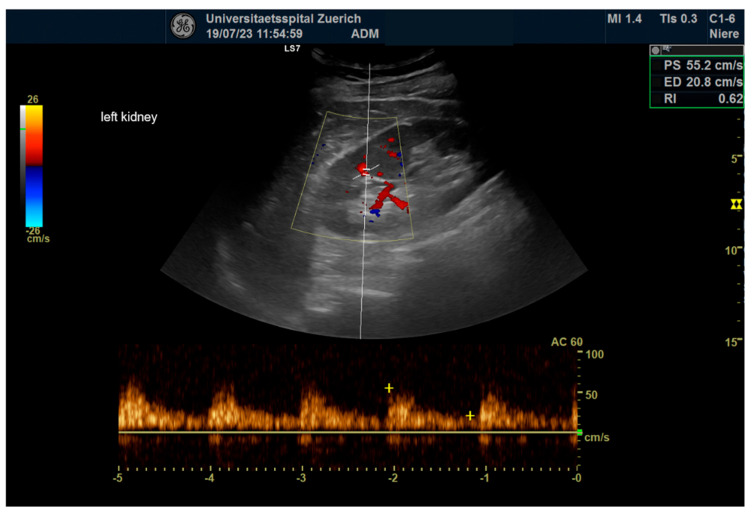Click the 'Universitaetsspital Zuerich' hospital name

[x=283, y=19]
